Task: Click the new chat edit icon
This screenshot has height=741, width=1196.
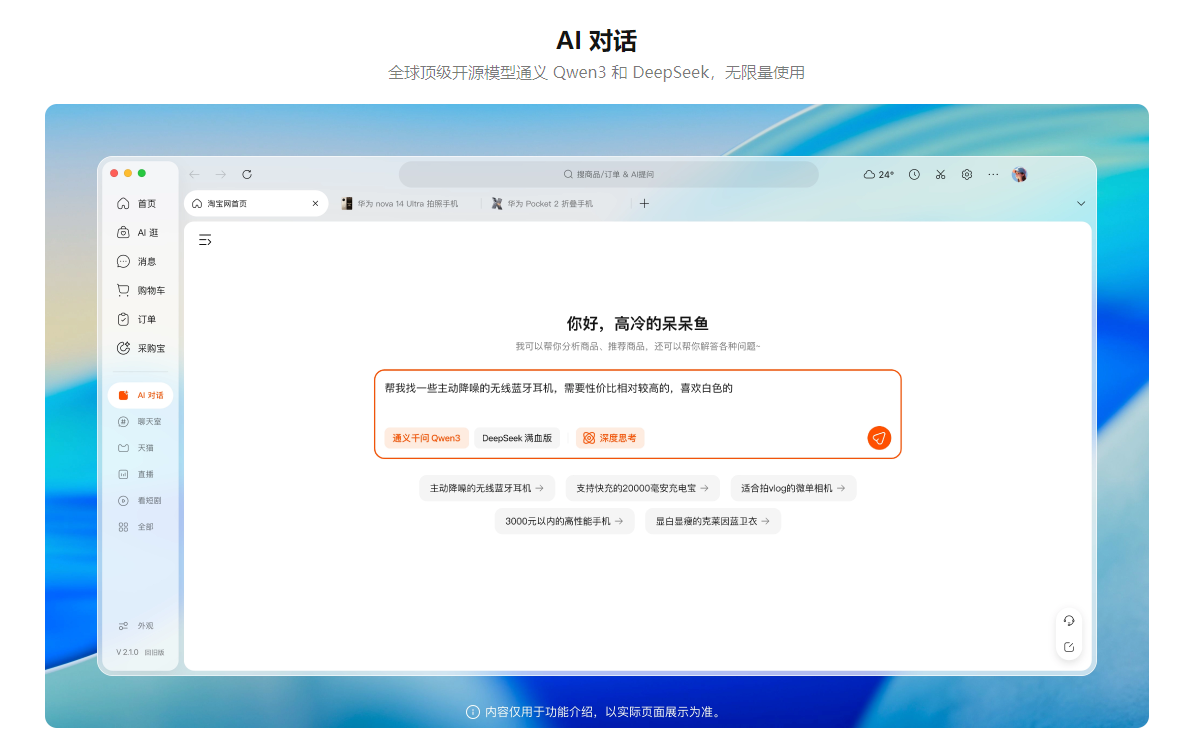Action: [1069, 647]
